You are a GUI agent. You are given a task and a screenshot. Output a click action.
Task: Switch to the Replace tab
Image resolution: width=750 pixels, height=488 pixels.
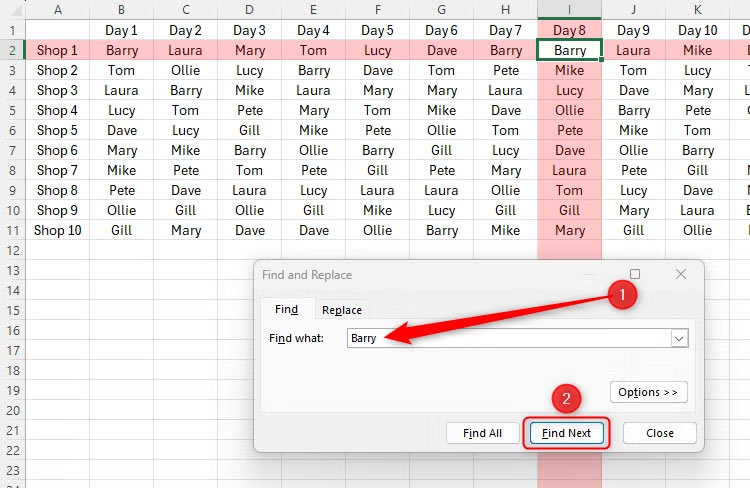coord(342,310)
